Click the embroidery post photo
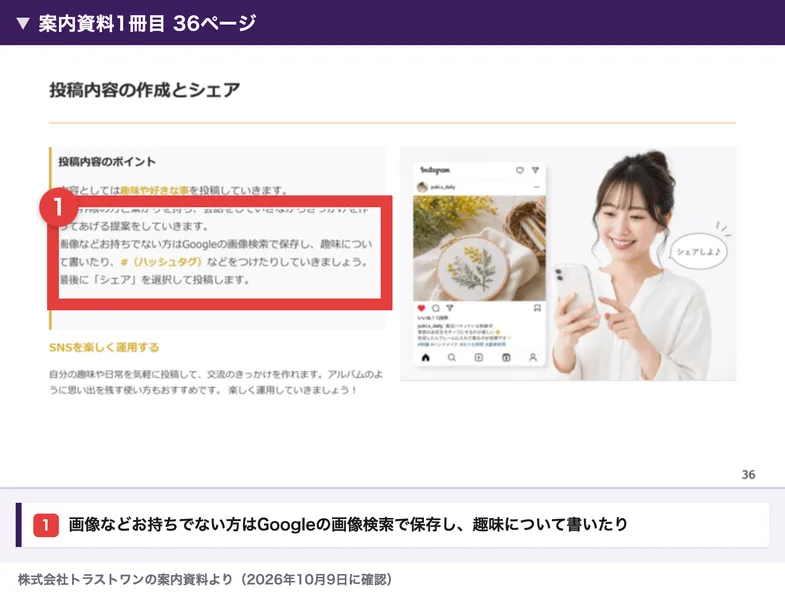785x600 pixels. [x=479, y=248]
